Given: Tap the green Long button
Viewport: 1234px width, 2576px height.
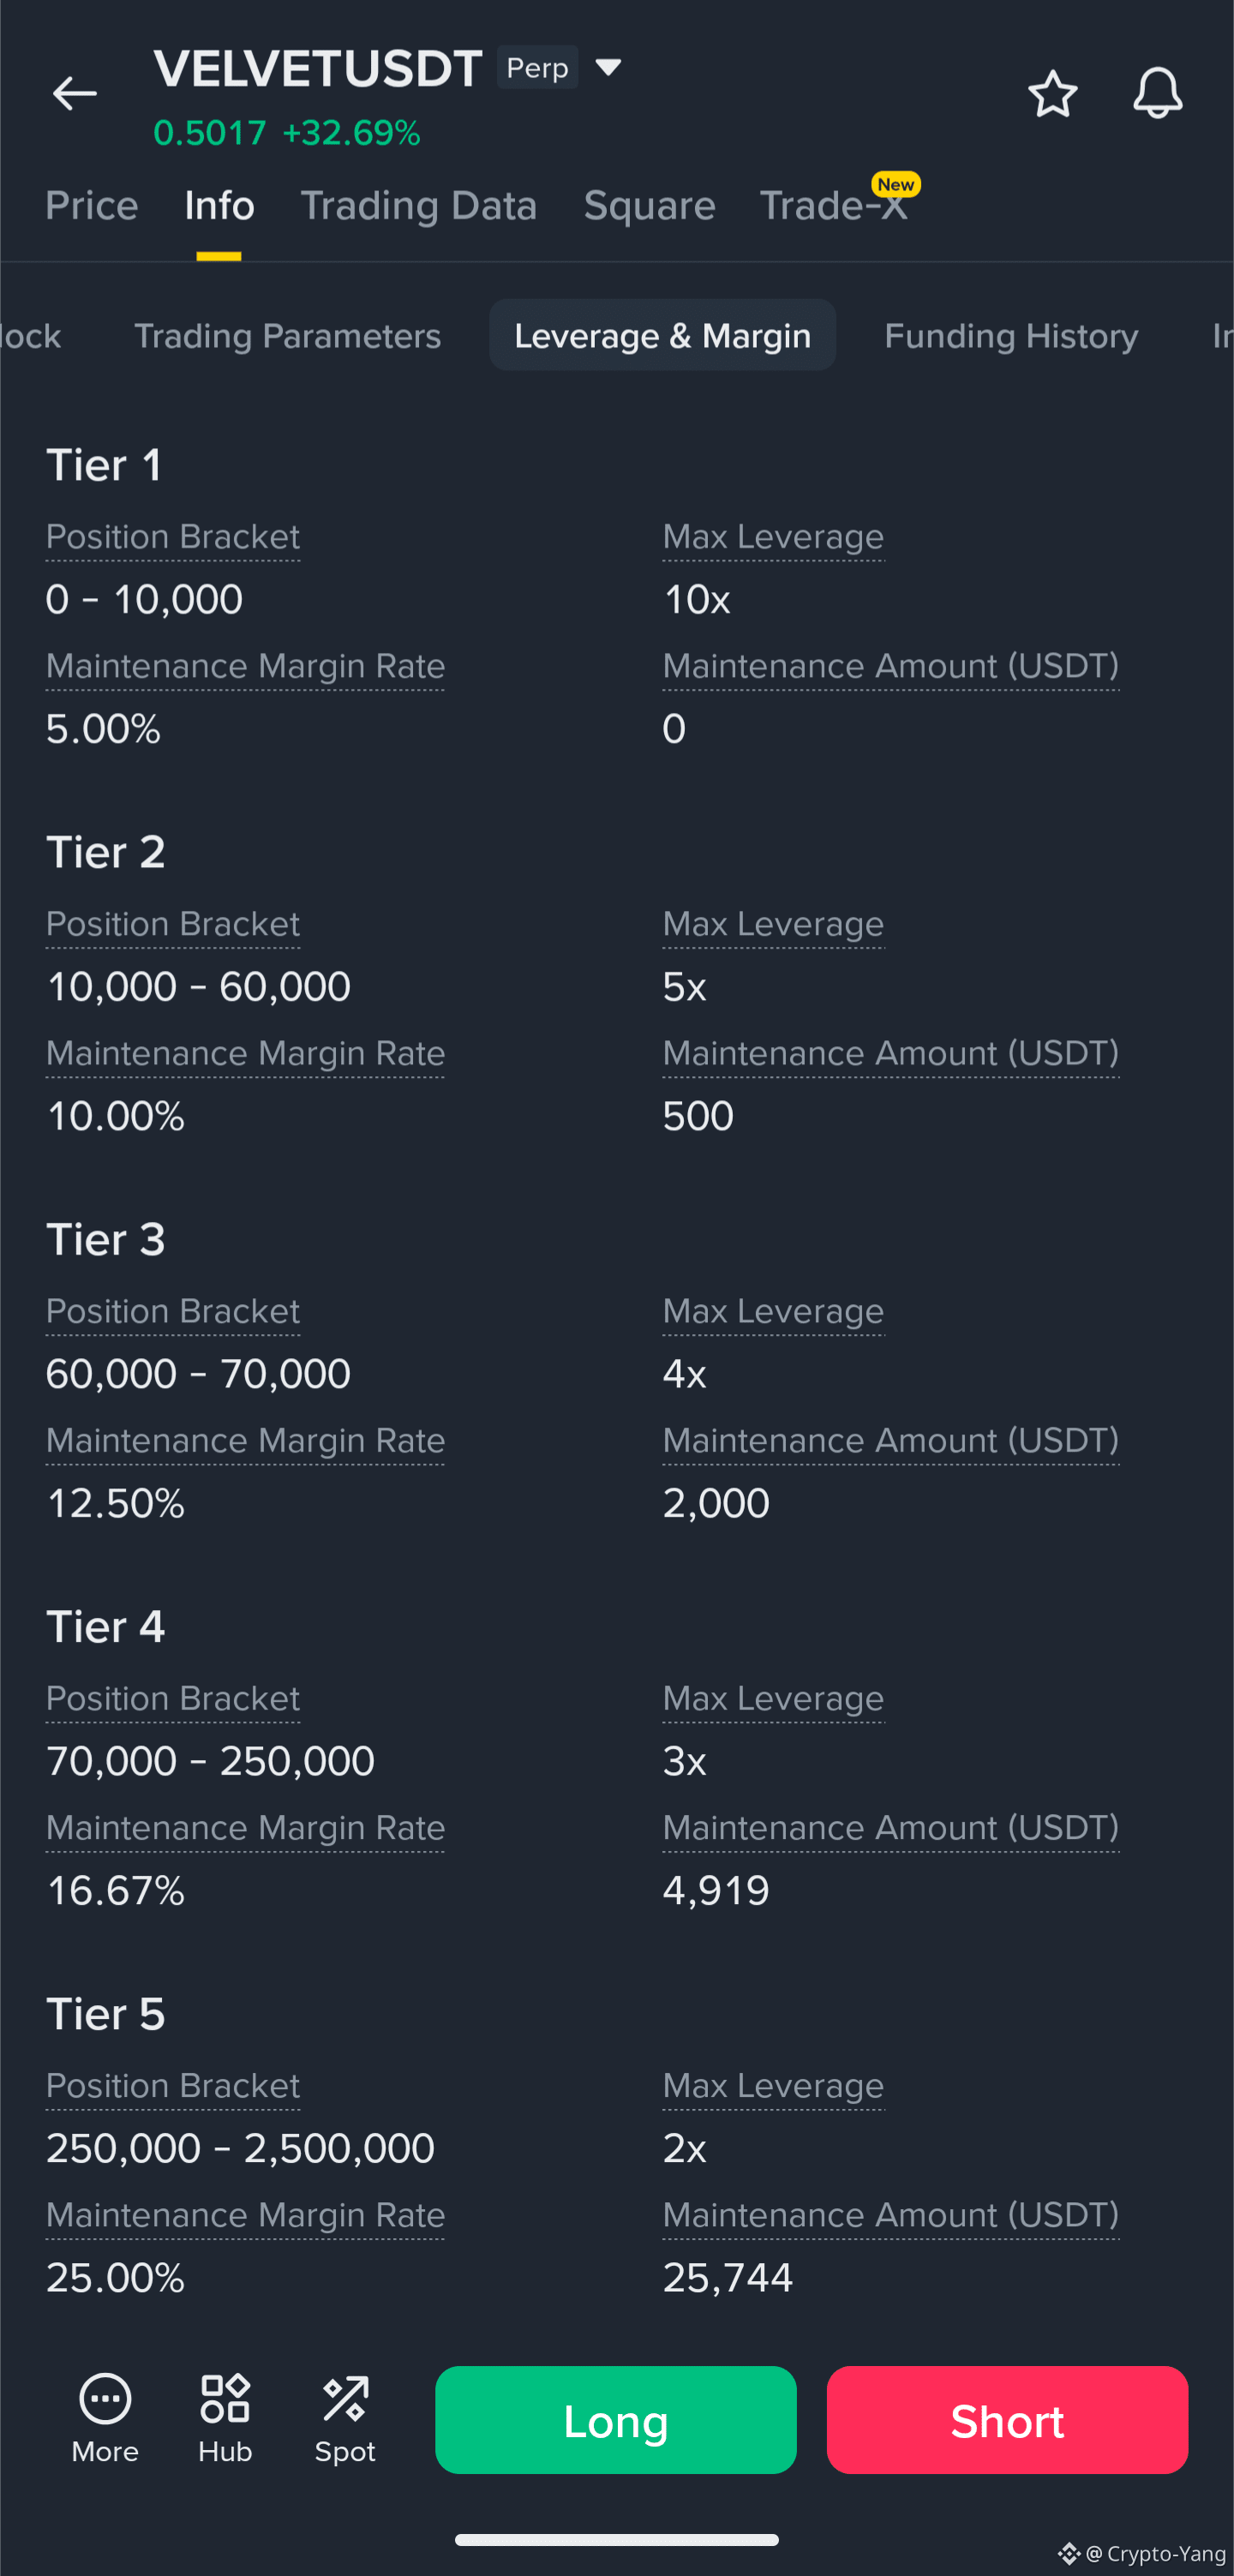Looking at the screenshot, I should pos(616,2420).
